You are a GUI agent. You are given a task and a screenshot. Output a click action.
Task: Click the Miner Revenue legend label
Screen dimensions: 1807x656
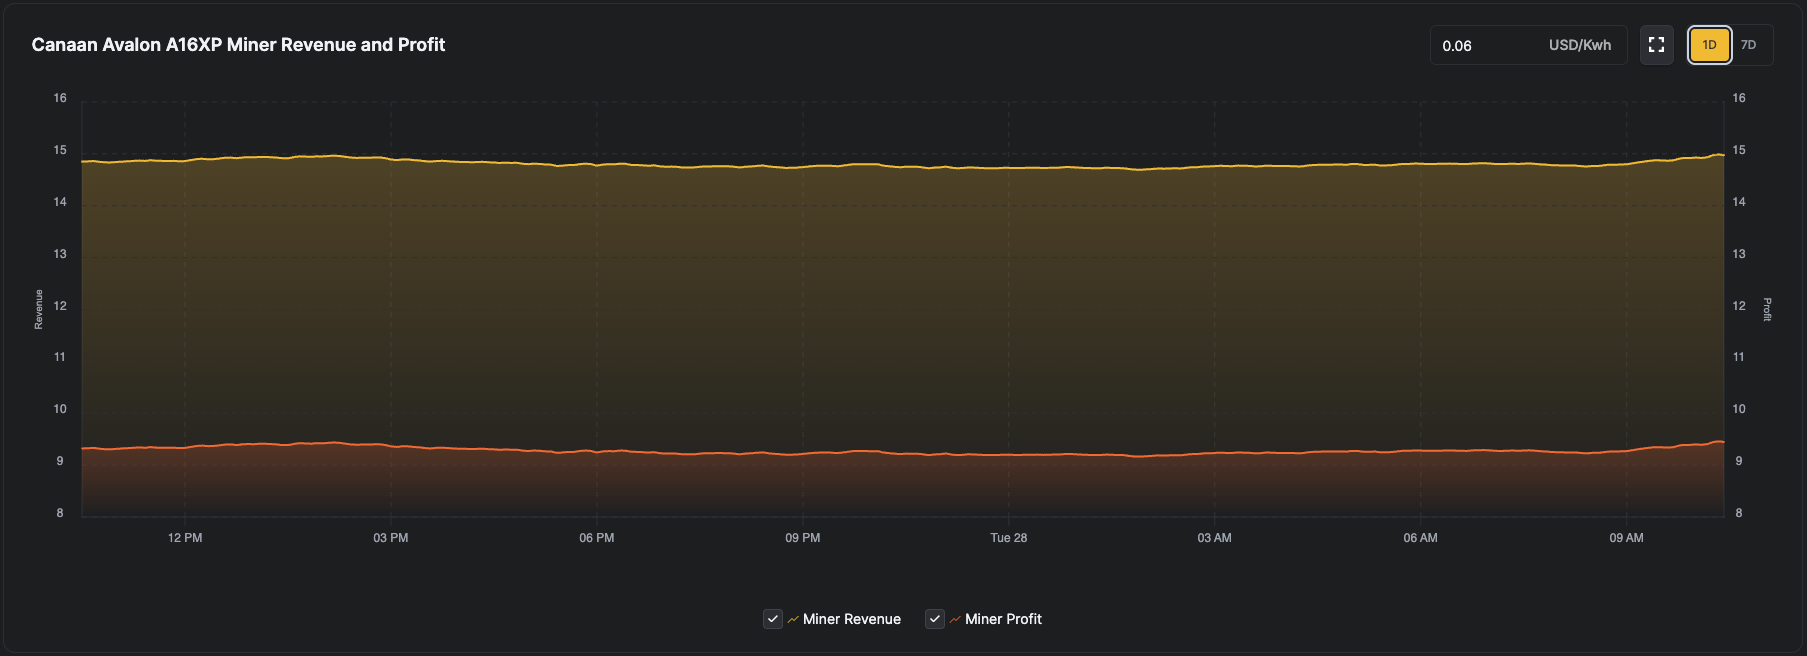tap(851, 619)
